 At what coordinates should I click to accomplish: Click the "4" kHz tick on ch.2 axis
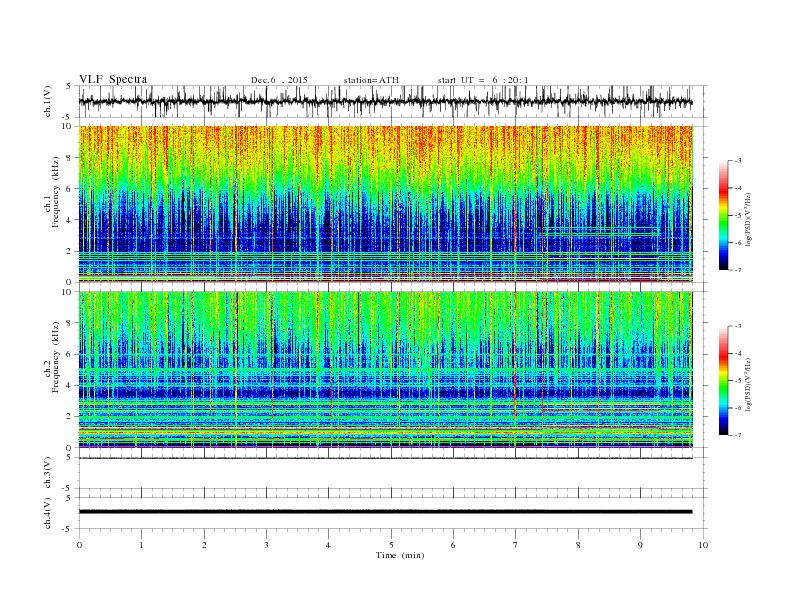pyautogui.click(x=70, y=386)
